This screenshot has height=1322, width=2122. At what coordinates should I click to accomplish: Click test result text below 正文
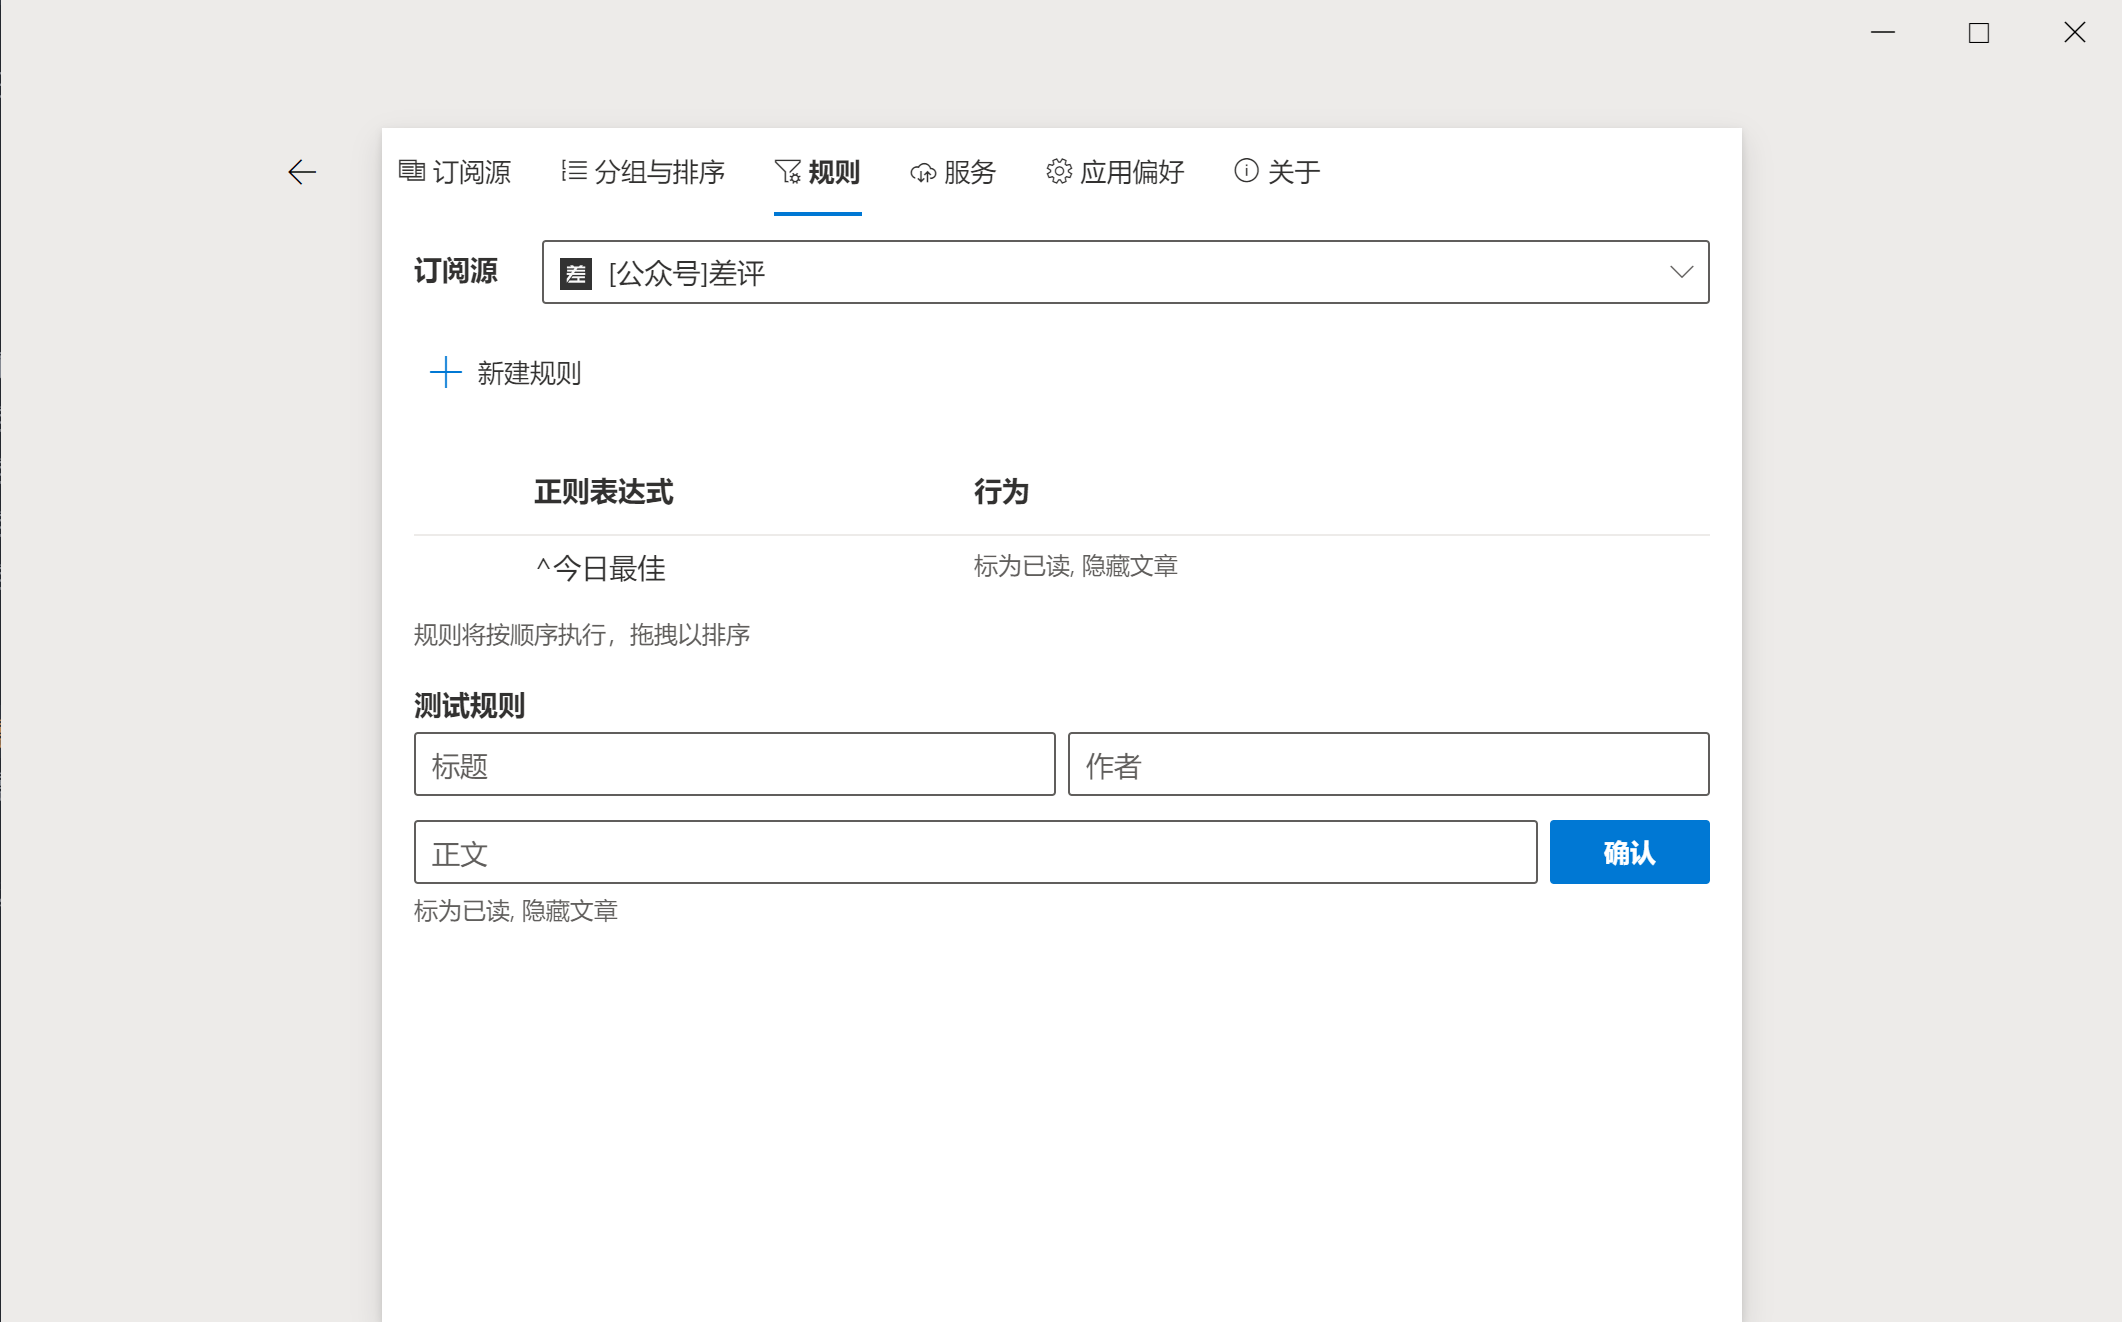pos(516,911)
